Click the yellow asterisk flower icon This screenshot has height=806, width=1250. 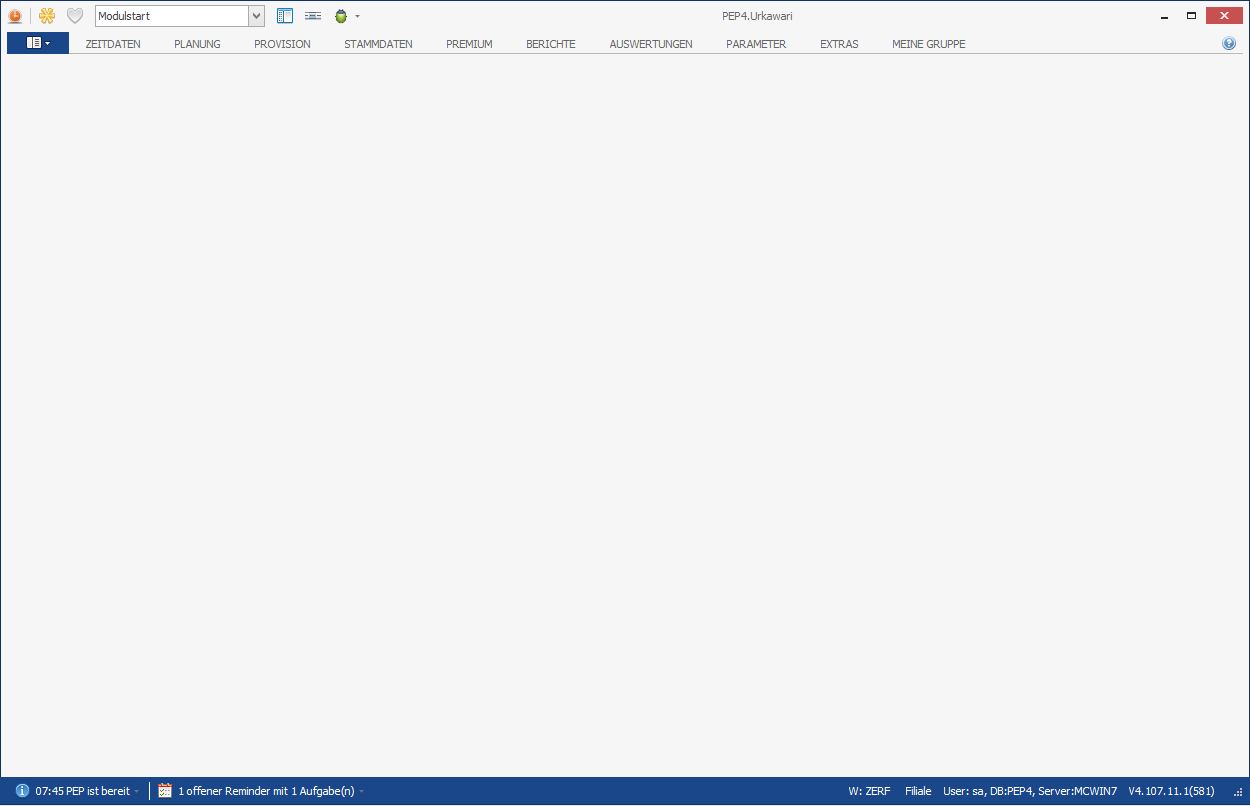coord(46,16)
